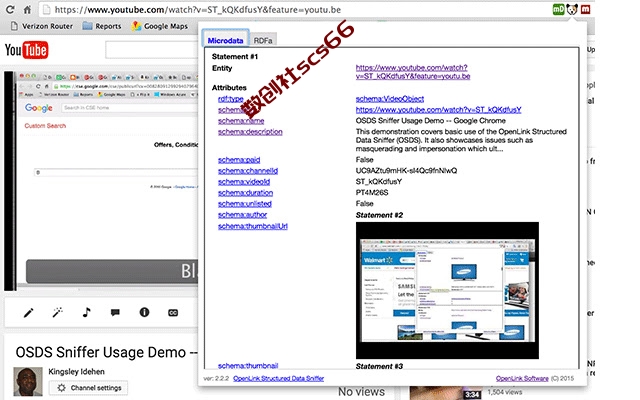This screenshot has height=400, width=640.
Task: Reload the page with the refresh icon
Action: coord(10,9)
